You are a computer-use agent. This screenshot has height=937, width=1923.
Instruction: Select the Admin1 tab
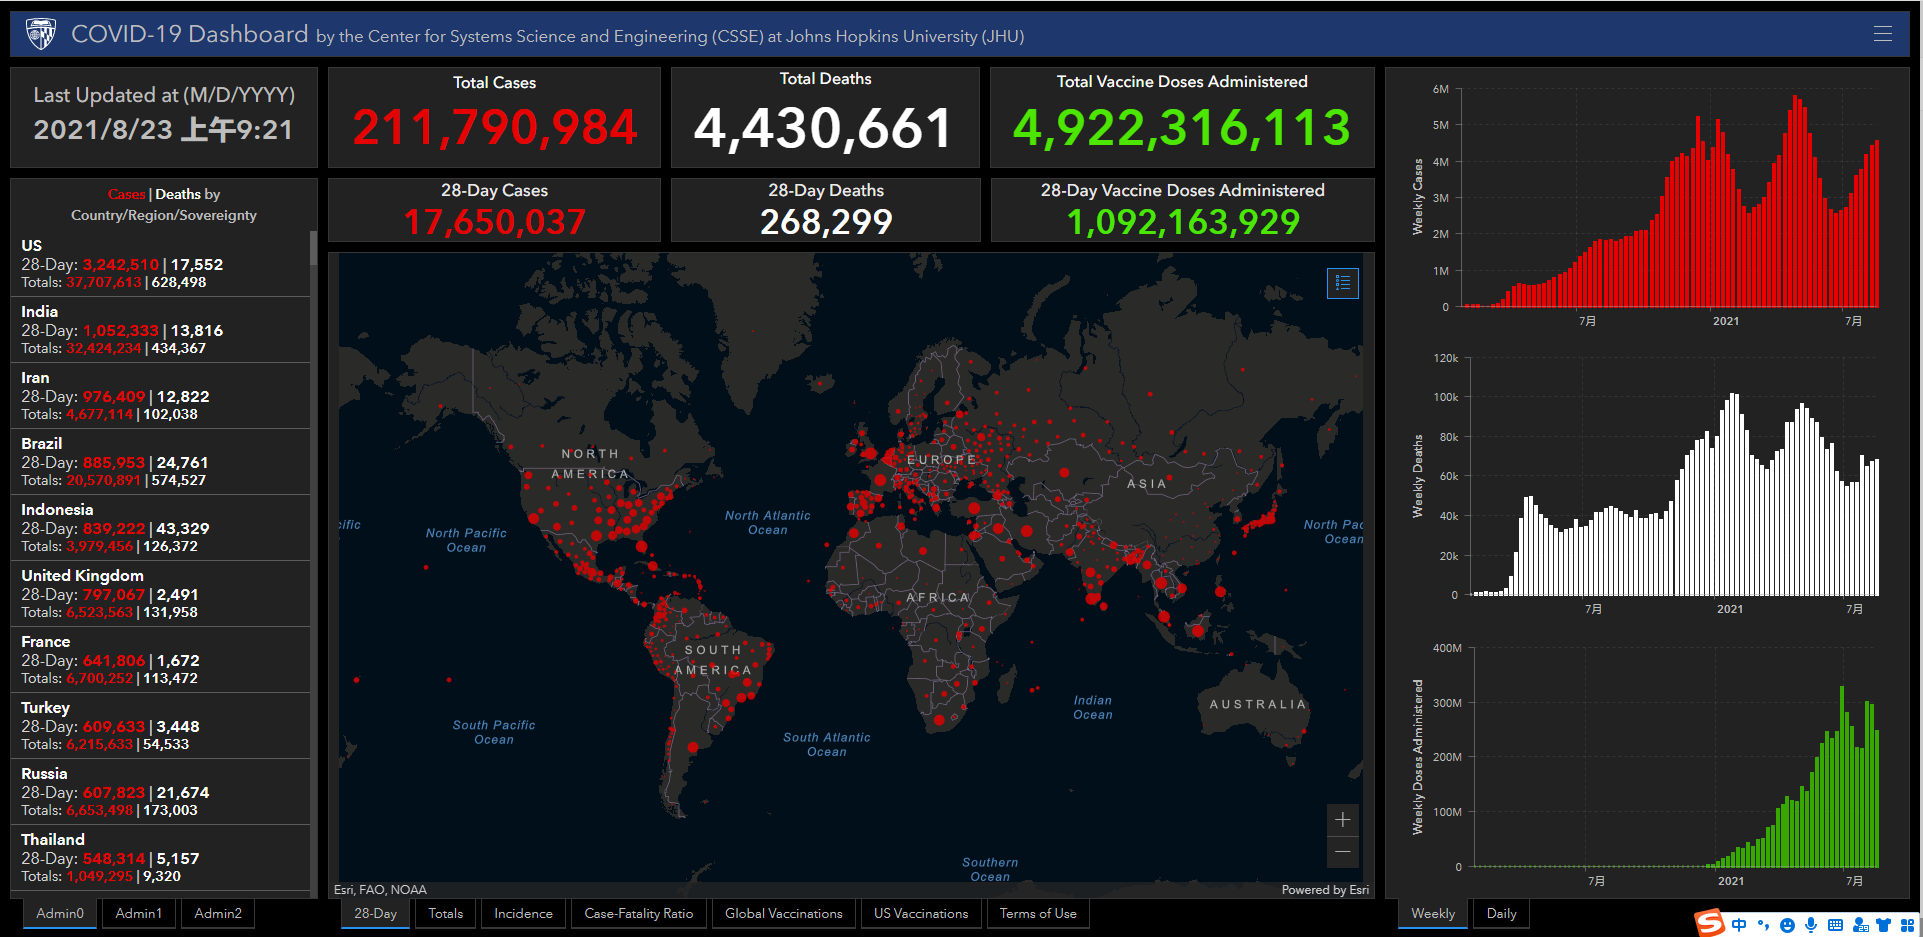pyautogui.click(x=138, y=913)
